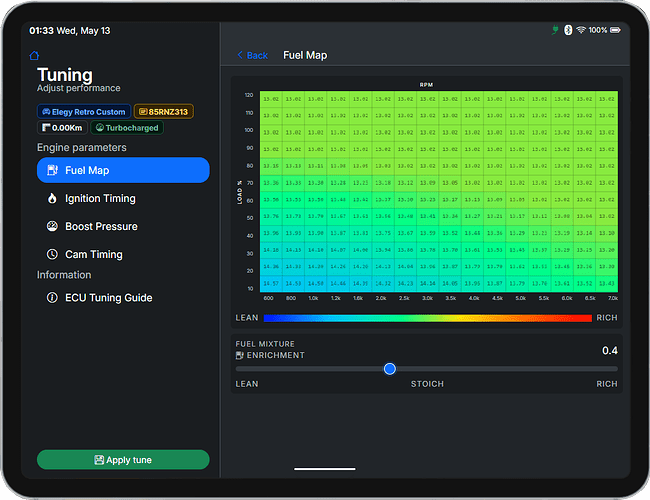Click the Engine parameters section heading

pyautogui.click(x=82, y=148)
